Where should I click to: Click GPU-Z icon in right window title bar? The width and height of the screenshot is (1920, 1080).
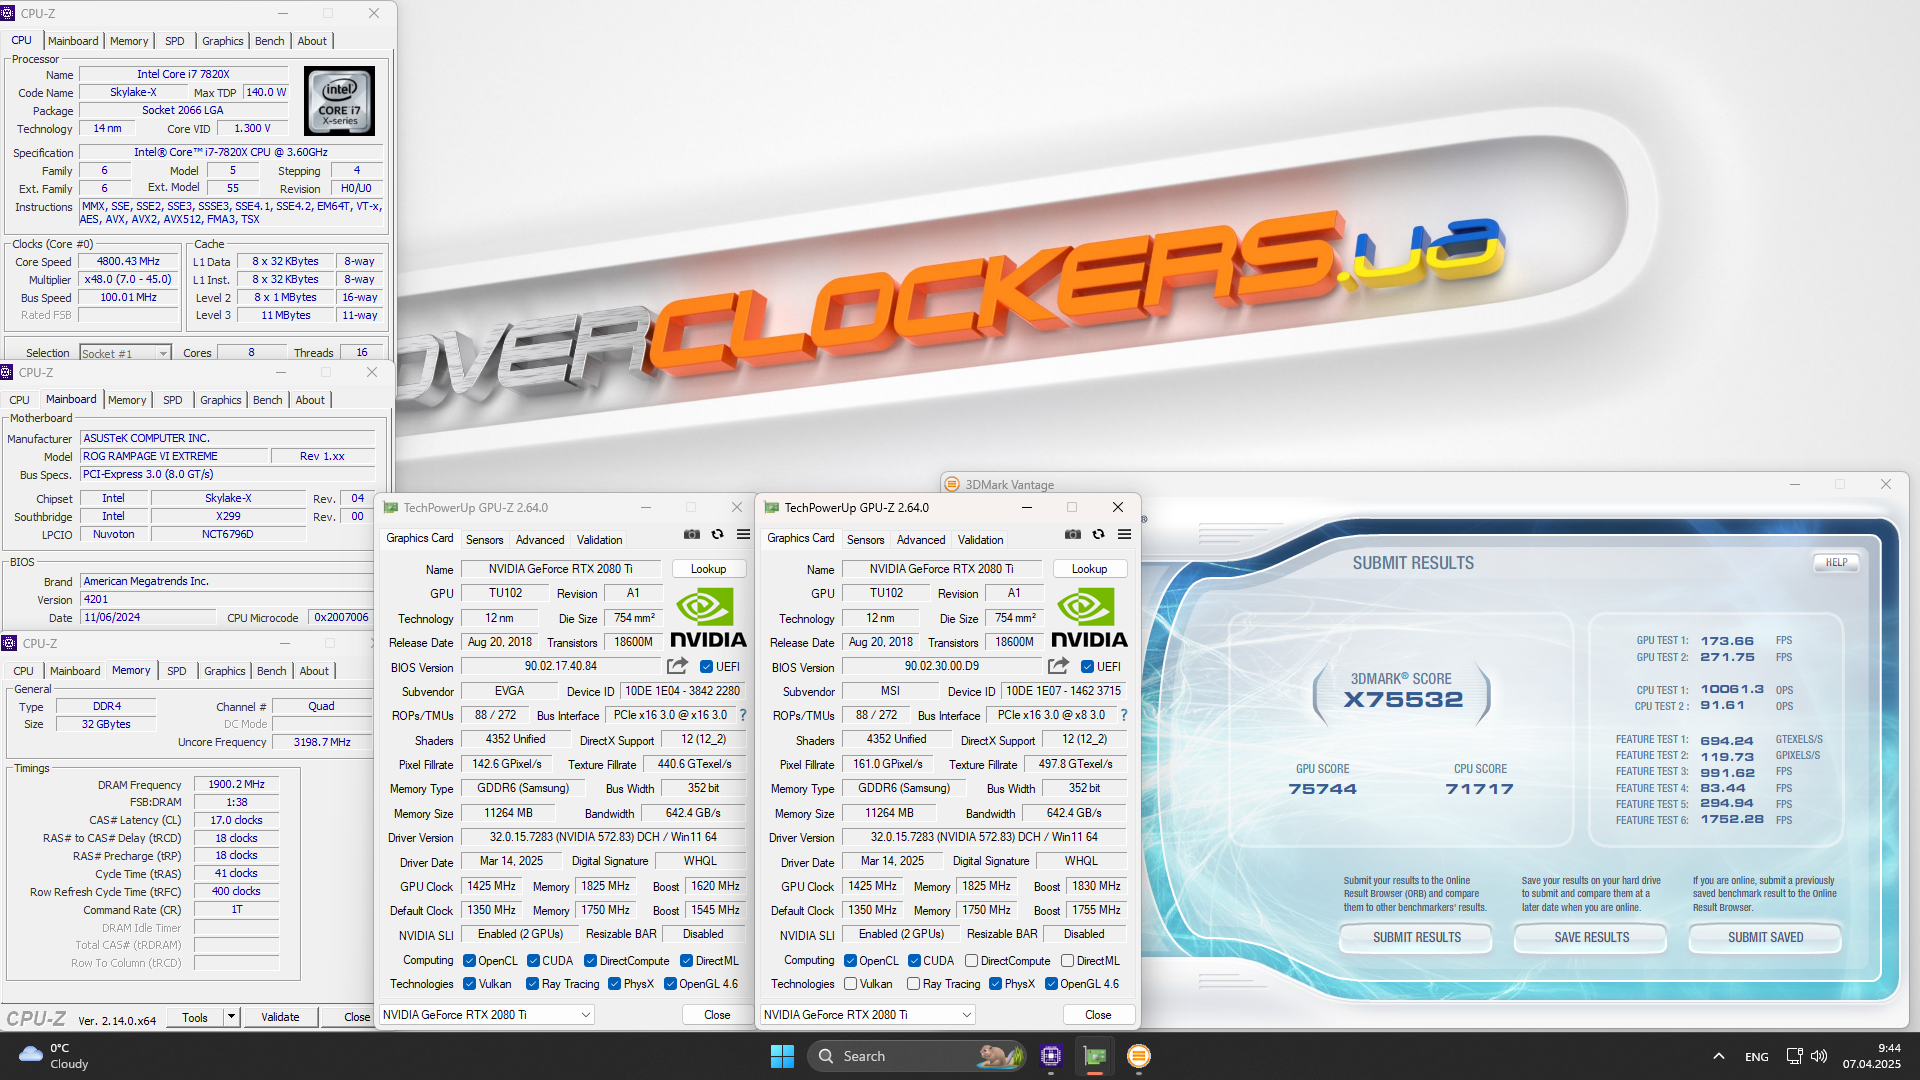pos(772,507)
